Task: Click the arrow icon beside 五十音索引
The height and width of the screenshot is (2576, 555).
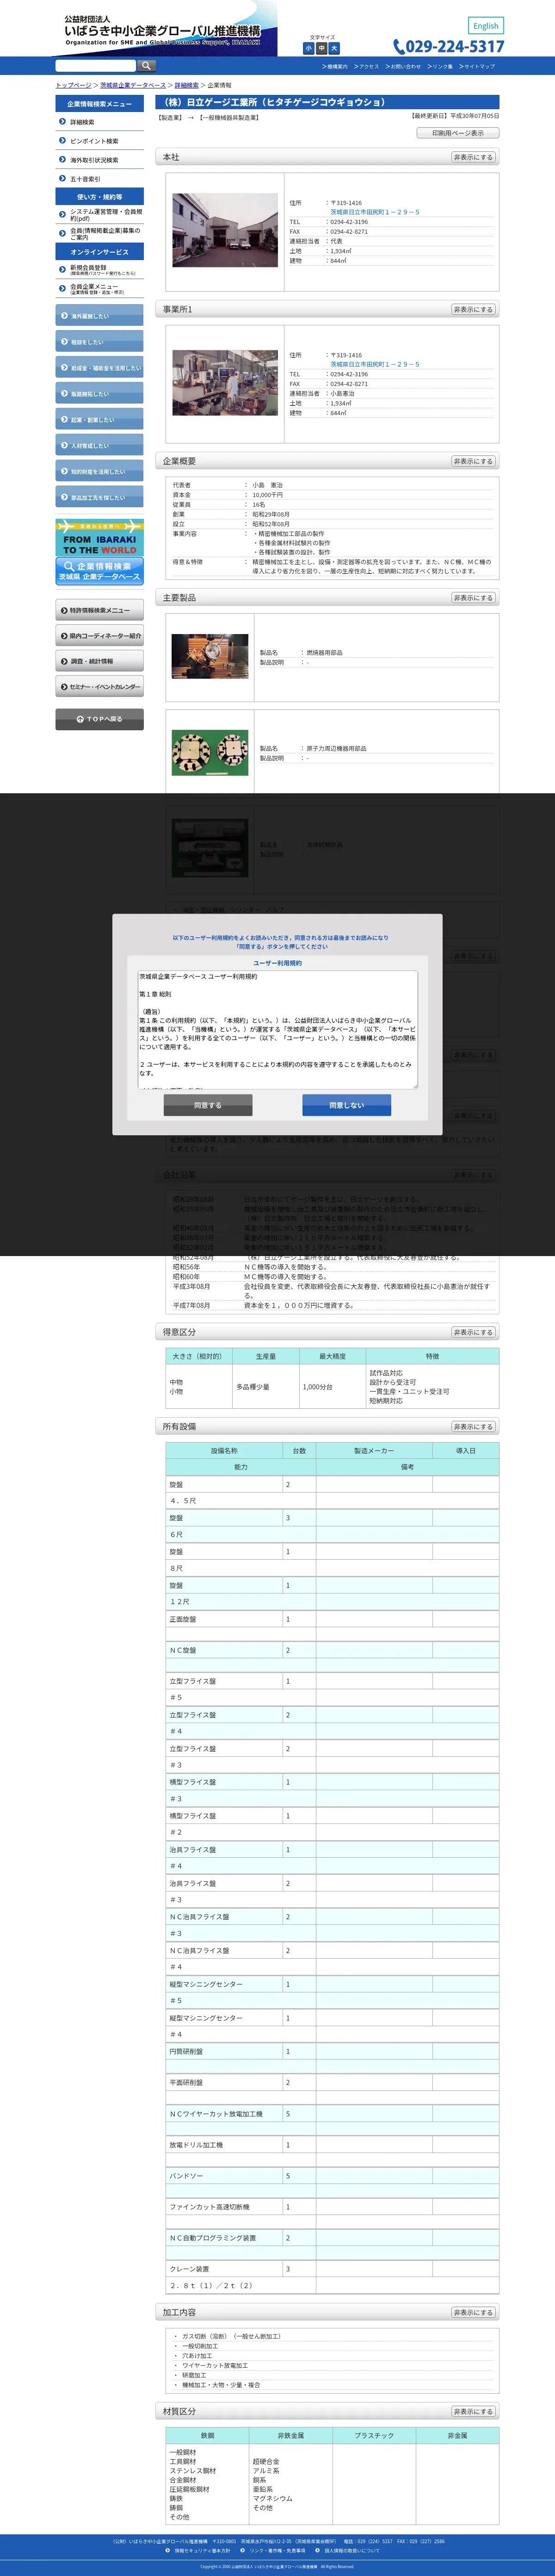Action: click(x=62, y=179)
